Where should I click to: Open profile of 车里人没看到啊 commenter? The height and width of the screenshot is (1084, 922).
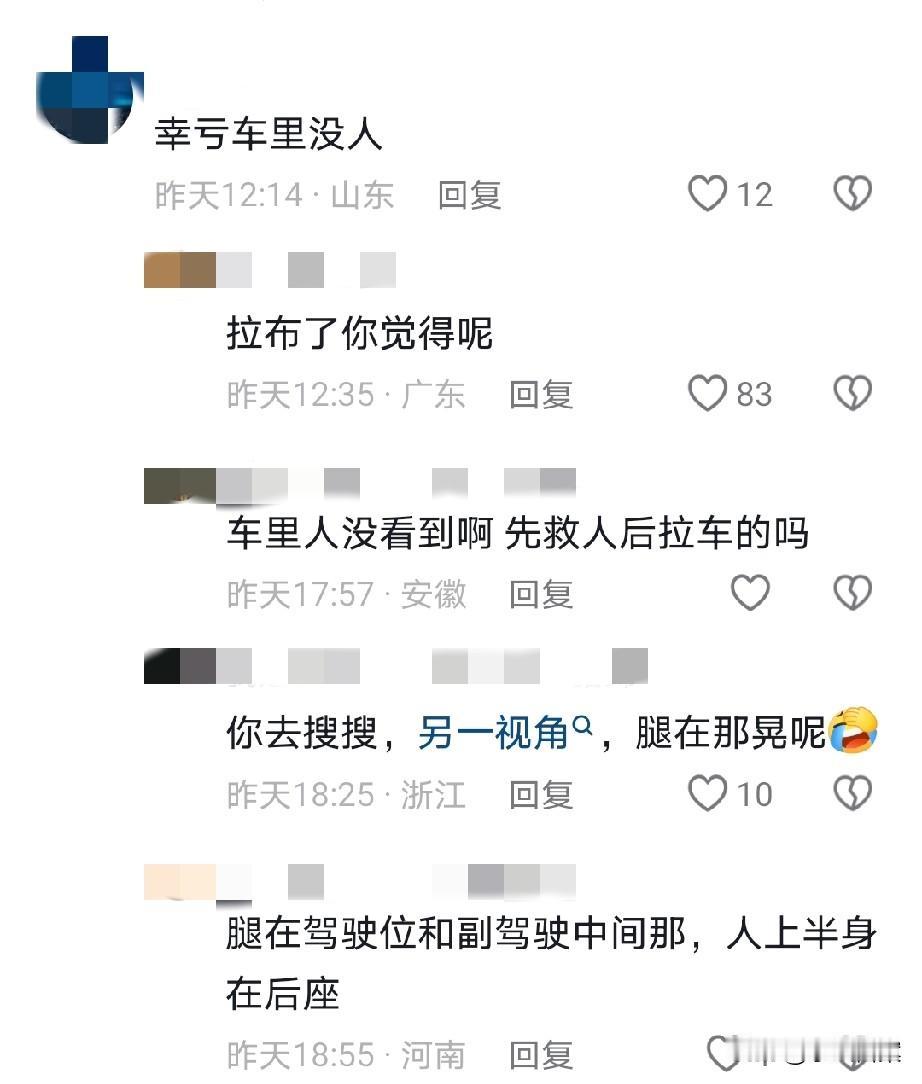(359, 485)
